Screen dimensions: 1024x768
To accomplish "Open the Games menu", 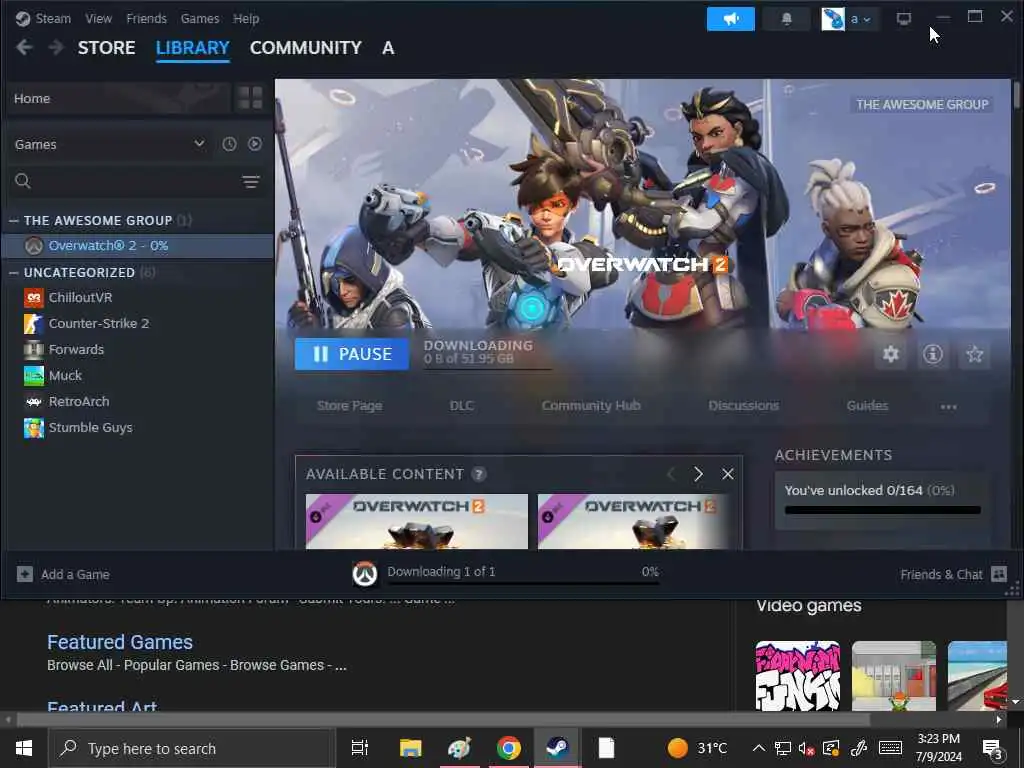I will pos(200,18).
